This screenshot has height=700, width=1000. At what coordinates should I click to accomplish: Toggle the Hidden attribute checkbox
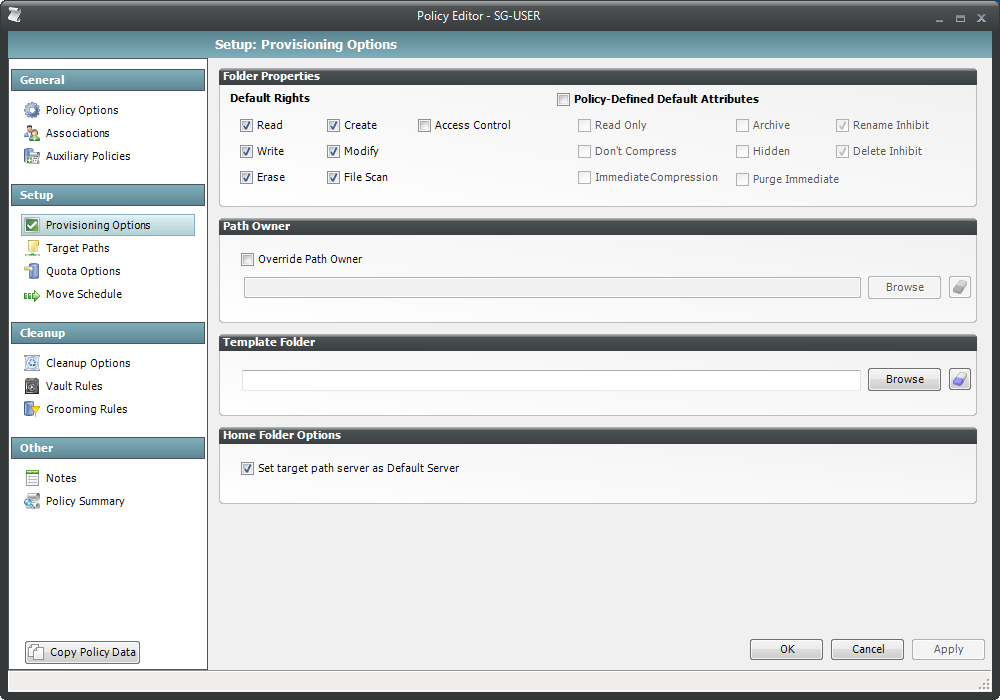(742, 152)
